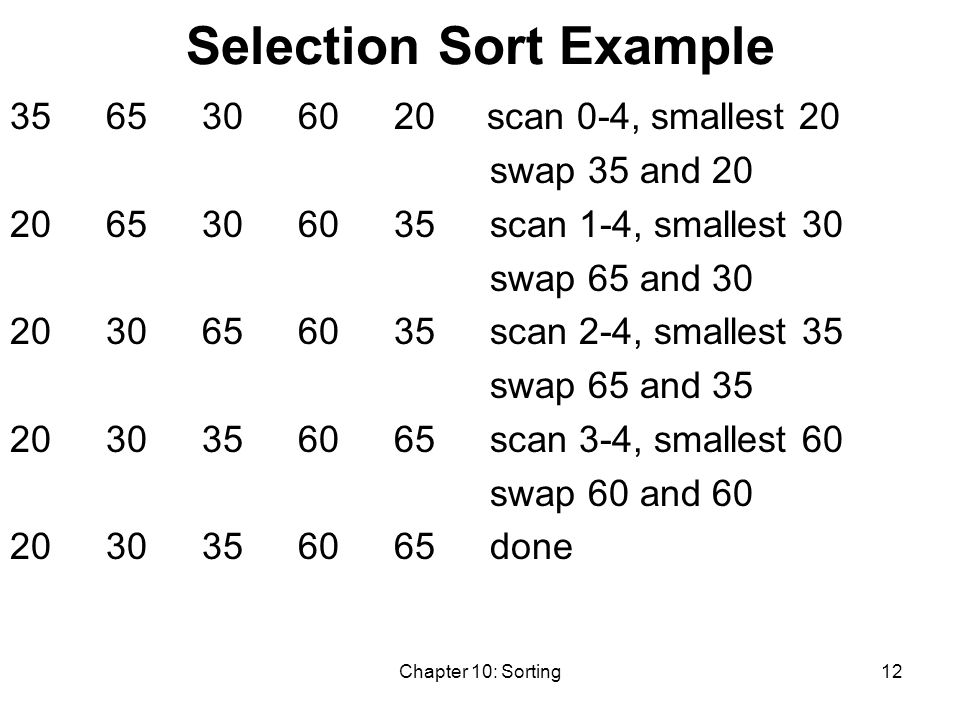Click 35 ending the third row
Image resolution: width=960 pixels, height=720 pixels.
pyautogui.click(x=414, y=332)
